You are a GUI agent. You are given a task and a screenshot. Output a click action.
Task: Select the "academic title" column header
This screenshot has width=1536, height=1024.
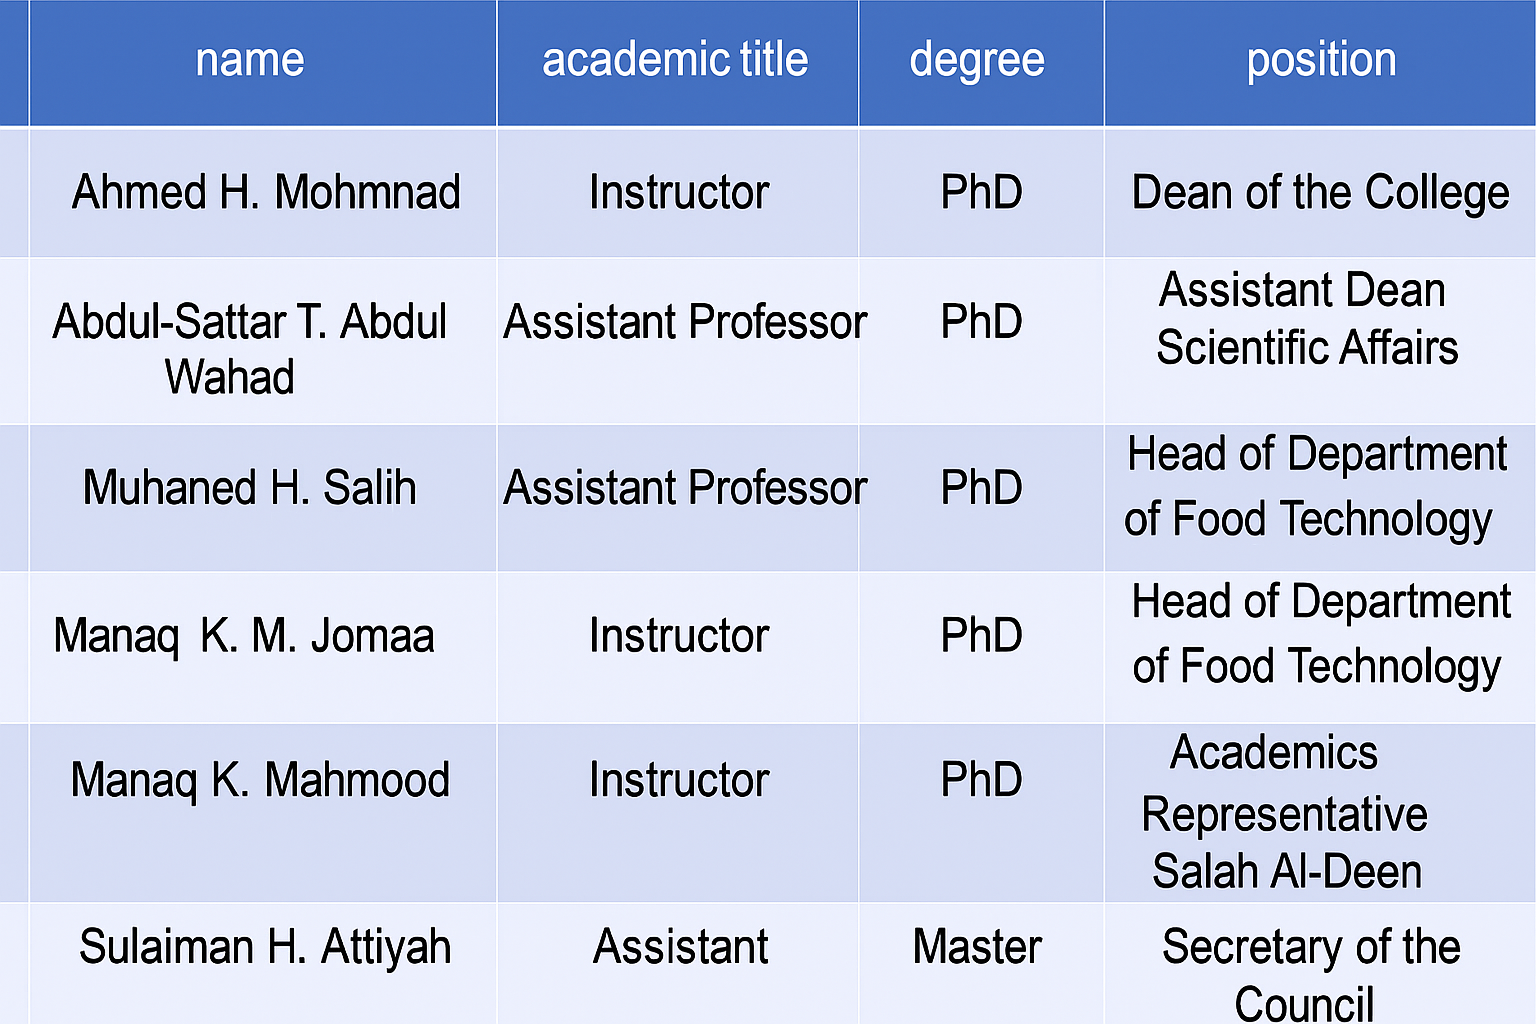[x=675, y=60]
